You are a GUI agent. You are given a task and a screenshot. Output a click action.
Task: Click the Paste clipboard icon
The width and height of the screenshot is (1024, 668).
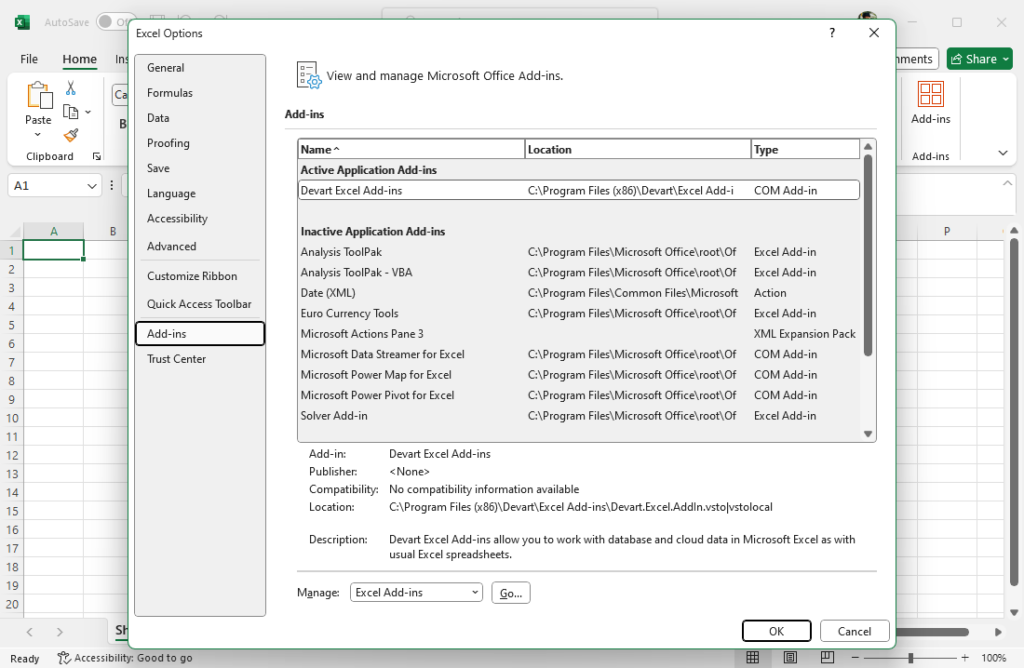point(39,95)
